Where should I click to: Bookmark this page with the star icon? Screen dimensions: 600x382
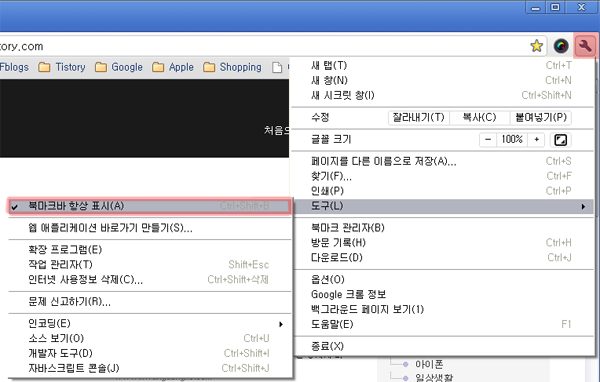[x=536, y=46]
